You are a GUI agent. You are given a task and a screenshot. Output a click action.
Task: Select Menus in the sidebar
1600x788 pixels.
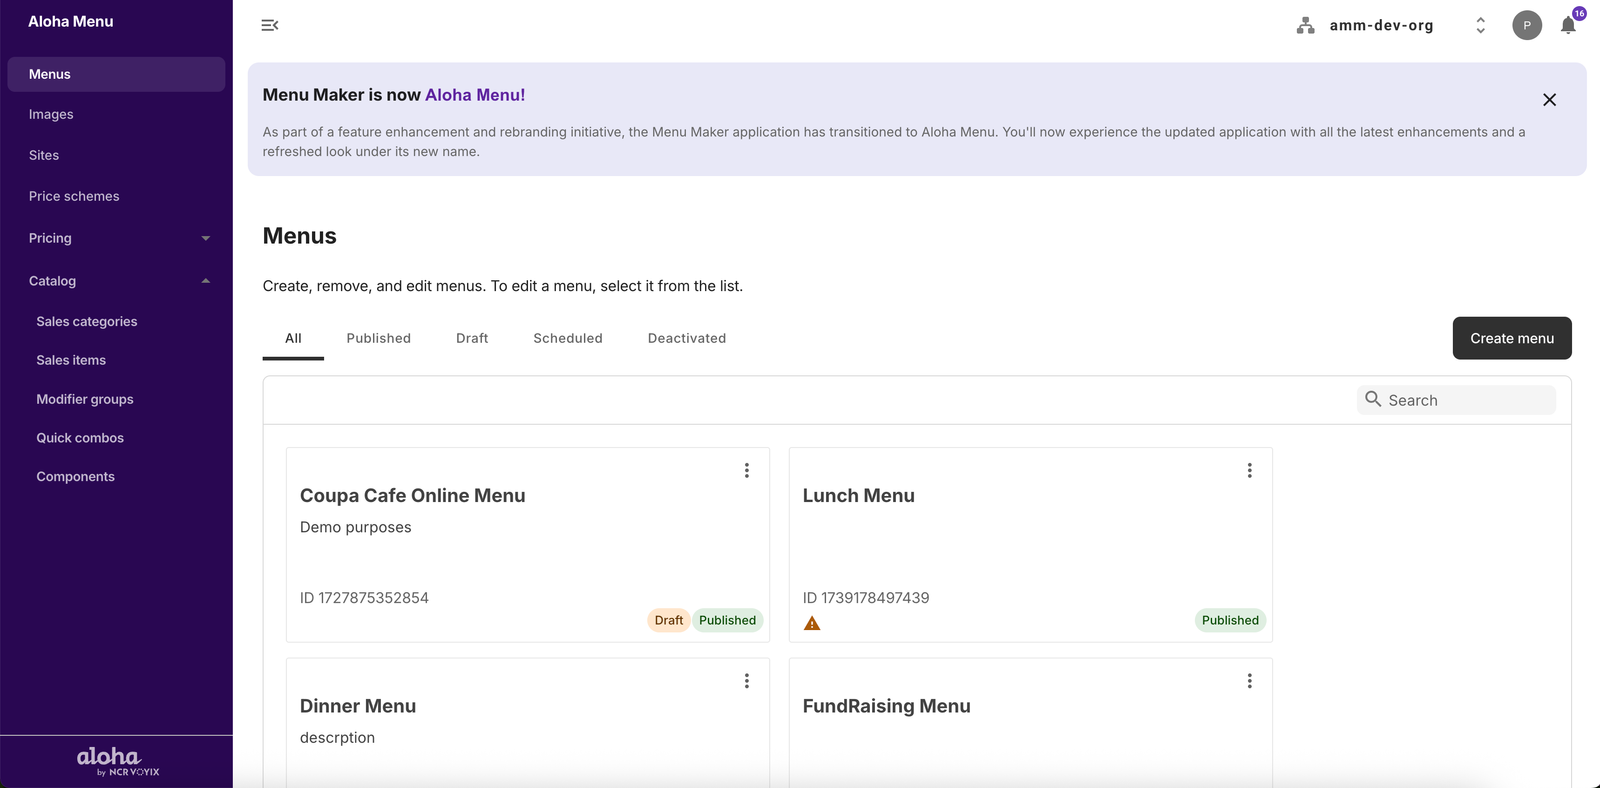click(x=116, y=74)
